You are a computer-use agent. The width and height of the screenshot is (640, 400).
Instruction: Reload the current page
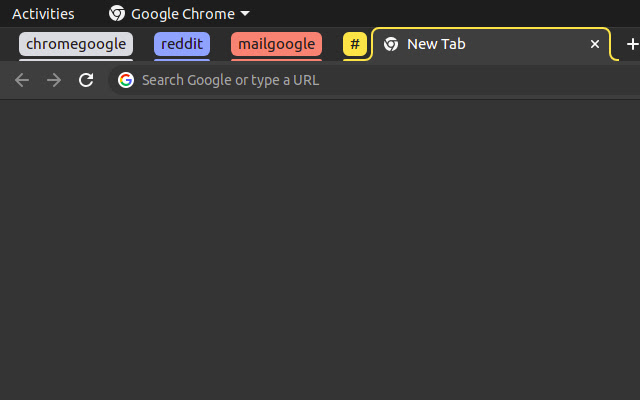click(x=86, y=80)
